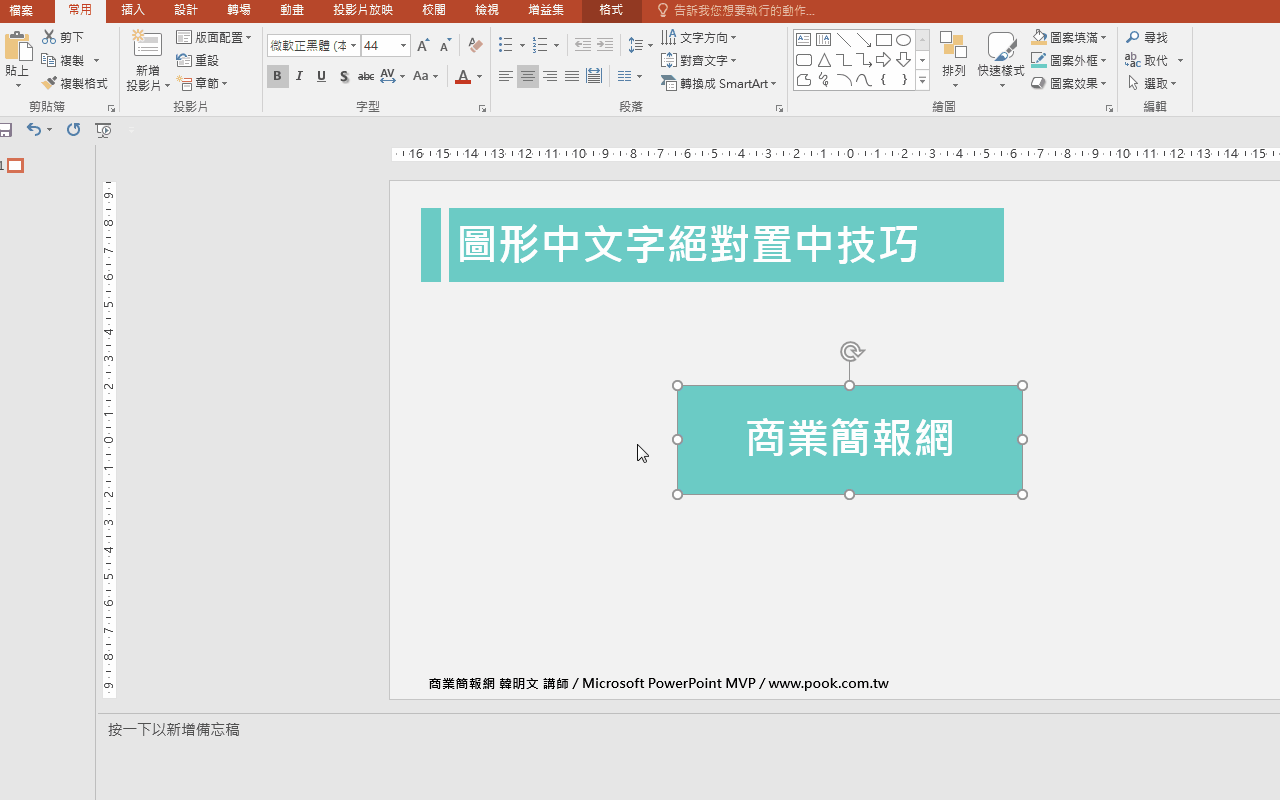1280x800 pixels.
Task: Expand the shapes gallery More button
Action: pyautogui.click(x=922, y=80)
